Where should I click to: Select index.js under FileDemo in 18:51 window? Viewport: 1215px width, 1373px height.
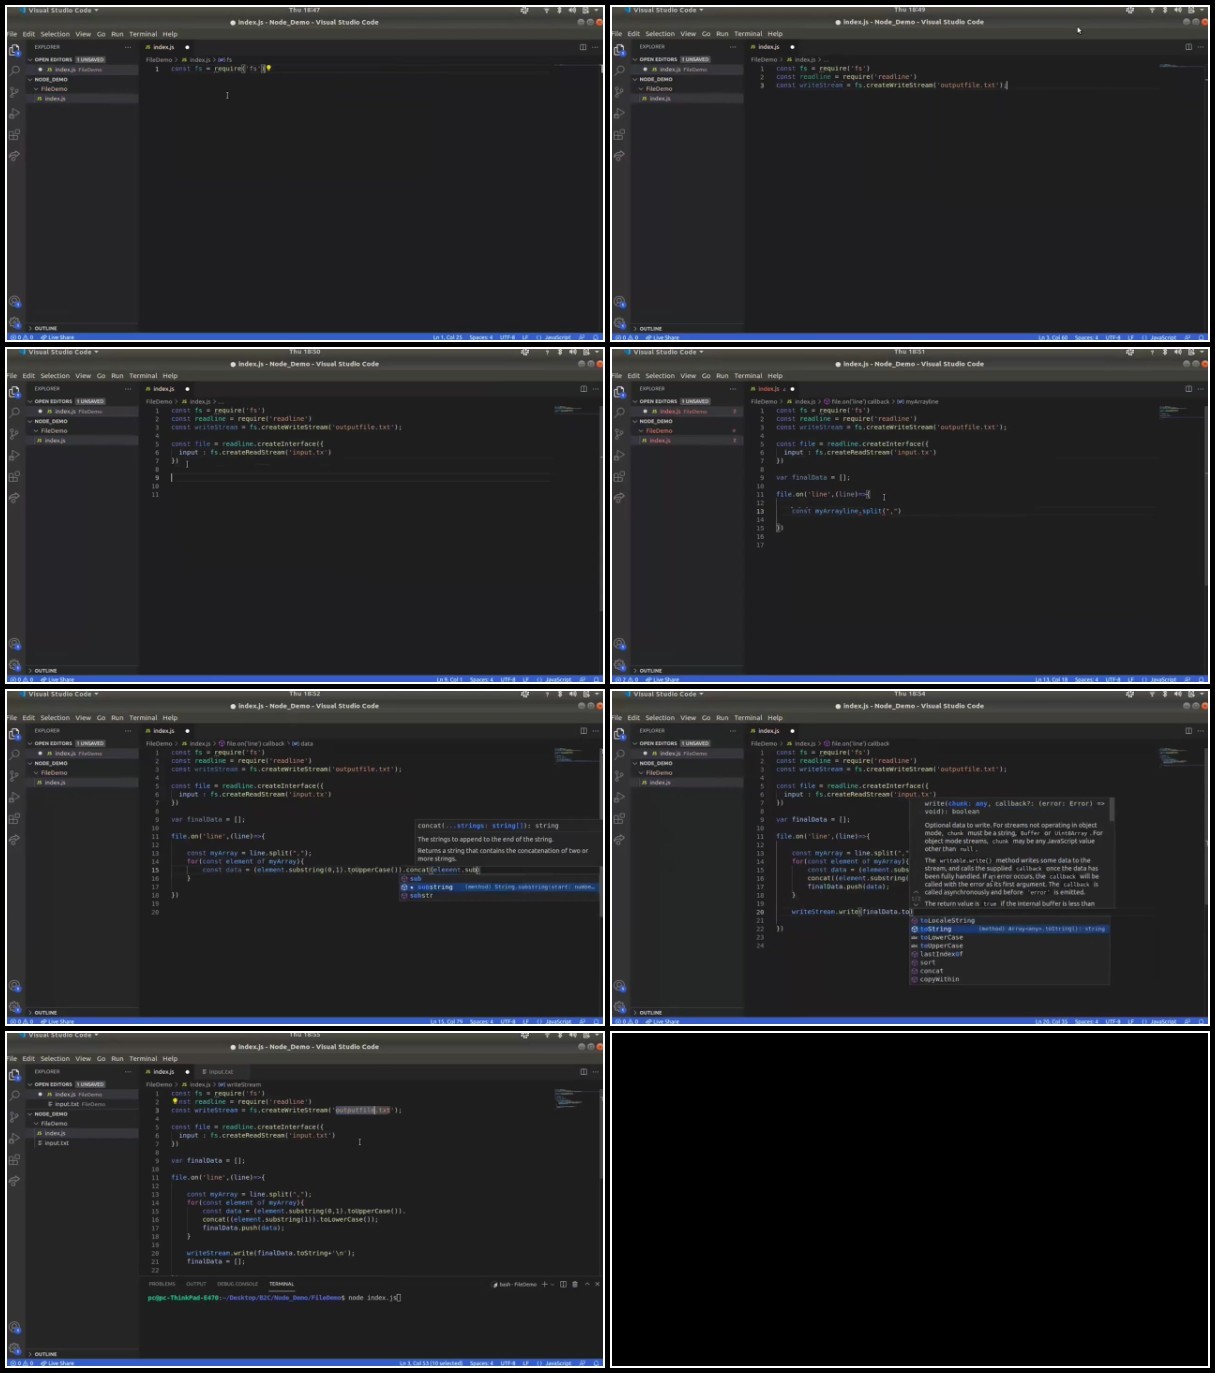(x=660, y=440)
